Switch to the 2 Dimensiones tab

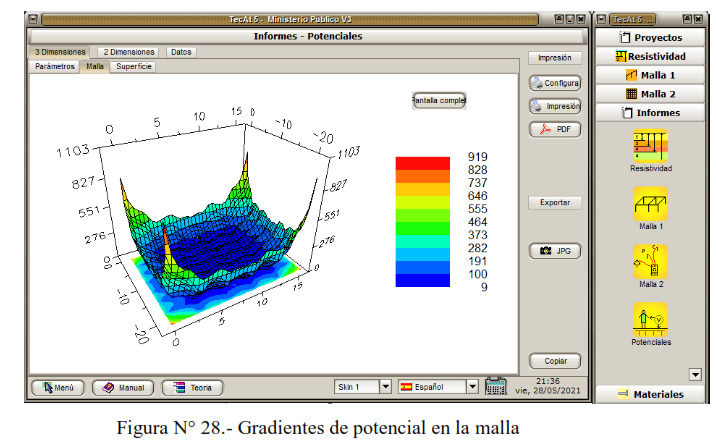(x=129, y=52)
